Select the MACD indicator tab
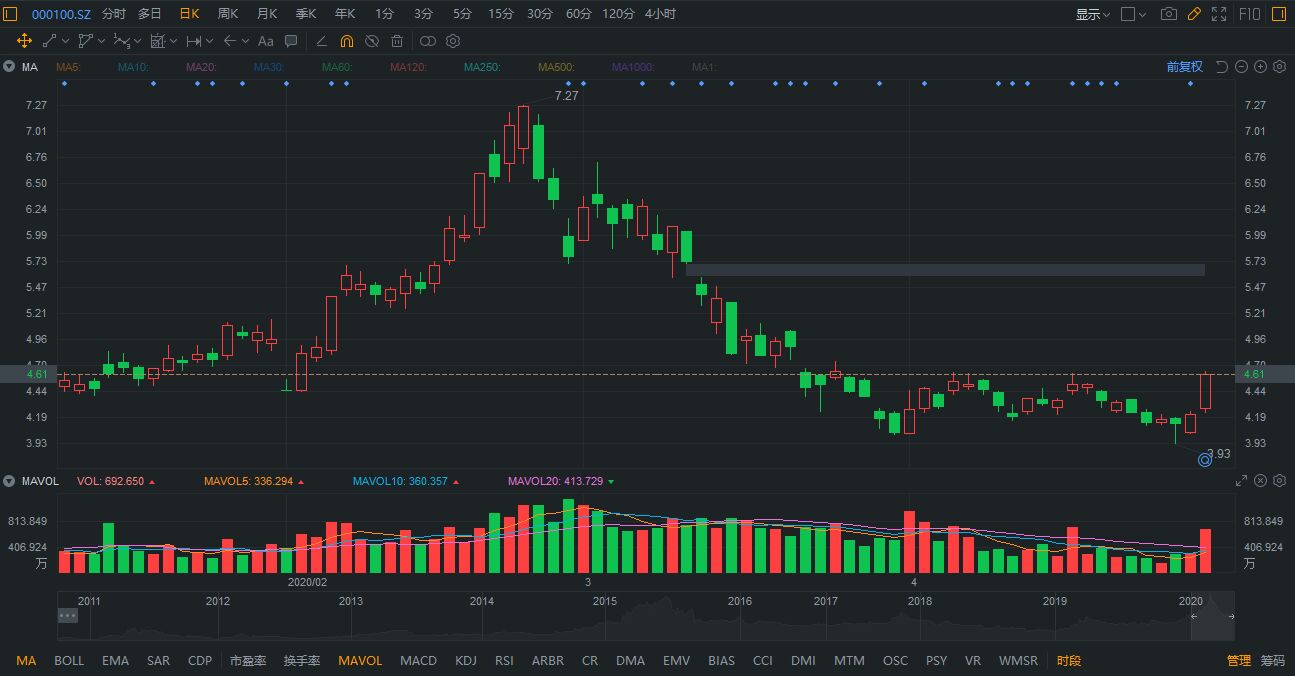1295x676 pixels. pos(418,660)
